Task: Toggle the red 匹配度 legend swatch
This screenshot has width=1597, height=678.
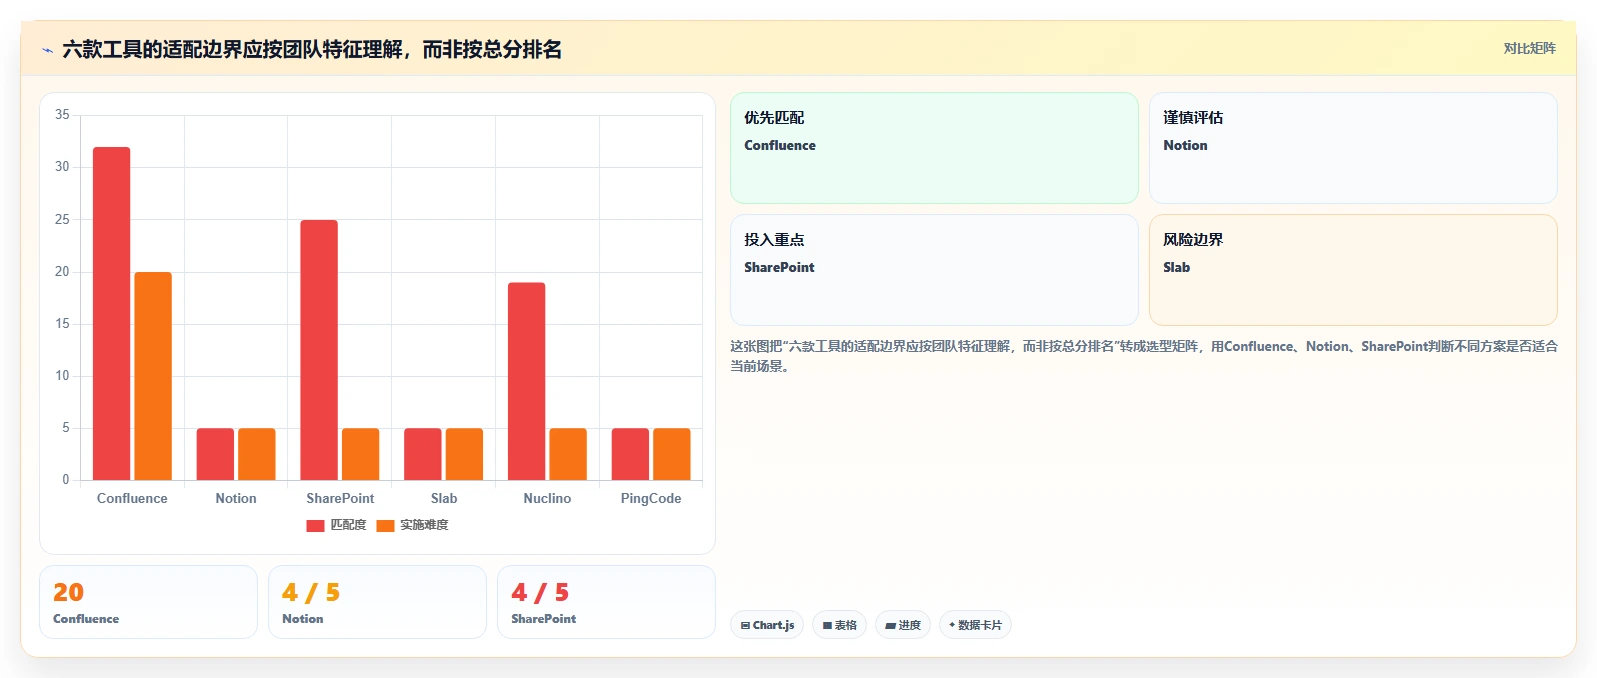Action: point(316,526)
